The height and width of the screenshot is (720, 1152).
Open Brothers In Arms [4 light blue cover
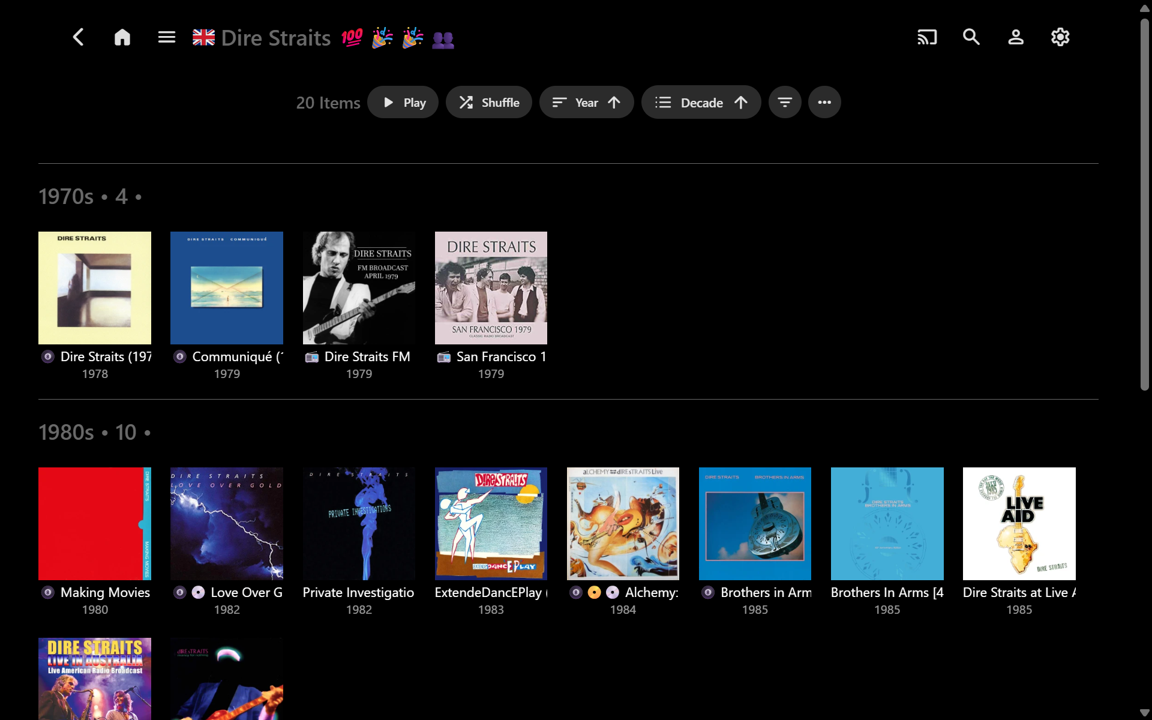point(887,524)
